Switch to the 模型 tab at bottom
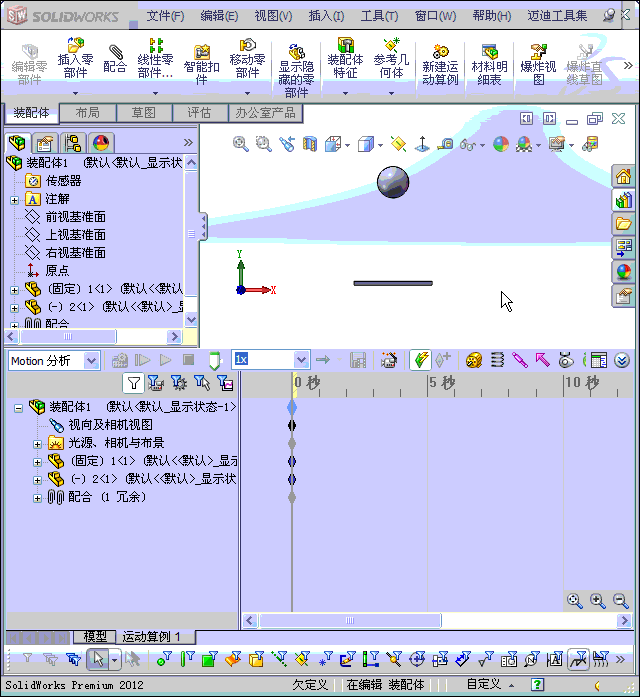 point(95,637)
